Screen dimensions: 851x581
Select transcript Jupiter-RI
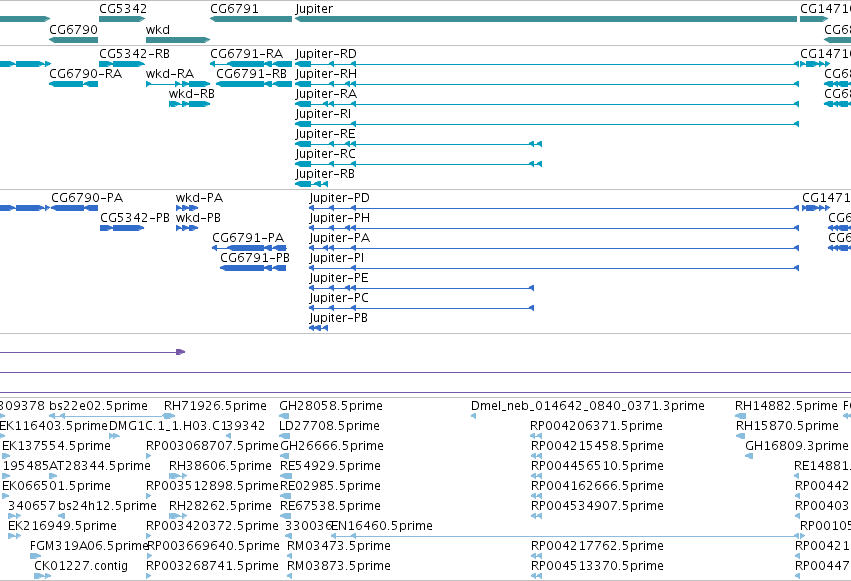tap(547, 124)
